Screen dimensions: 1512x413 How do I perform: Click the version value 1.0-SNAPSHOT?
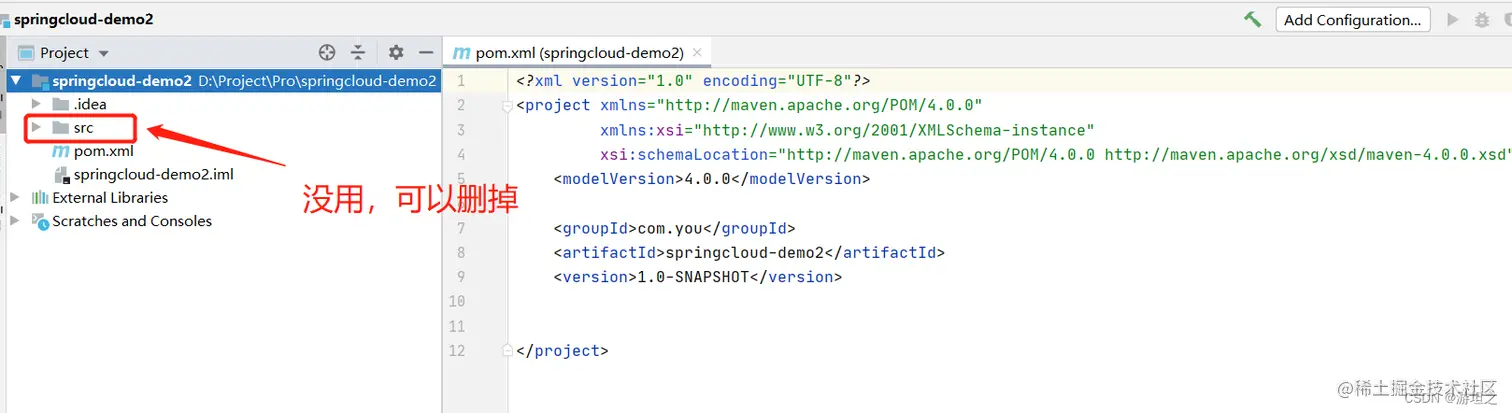(693, 276)
